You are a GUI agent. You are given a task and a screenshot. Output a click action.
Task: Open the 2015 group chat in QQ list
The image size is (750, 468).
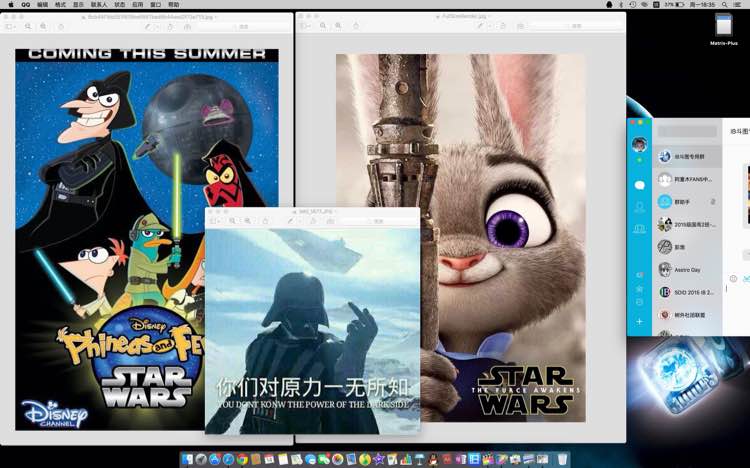pyautogui.click(x=687, y=224)
